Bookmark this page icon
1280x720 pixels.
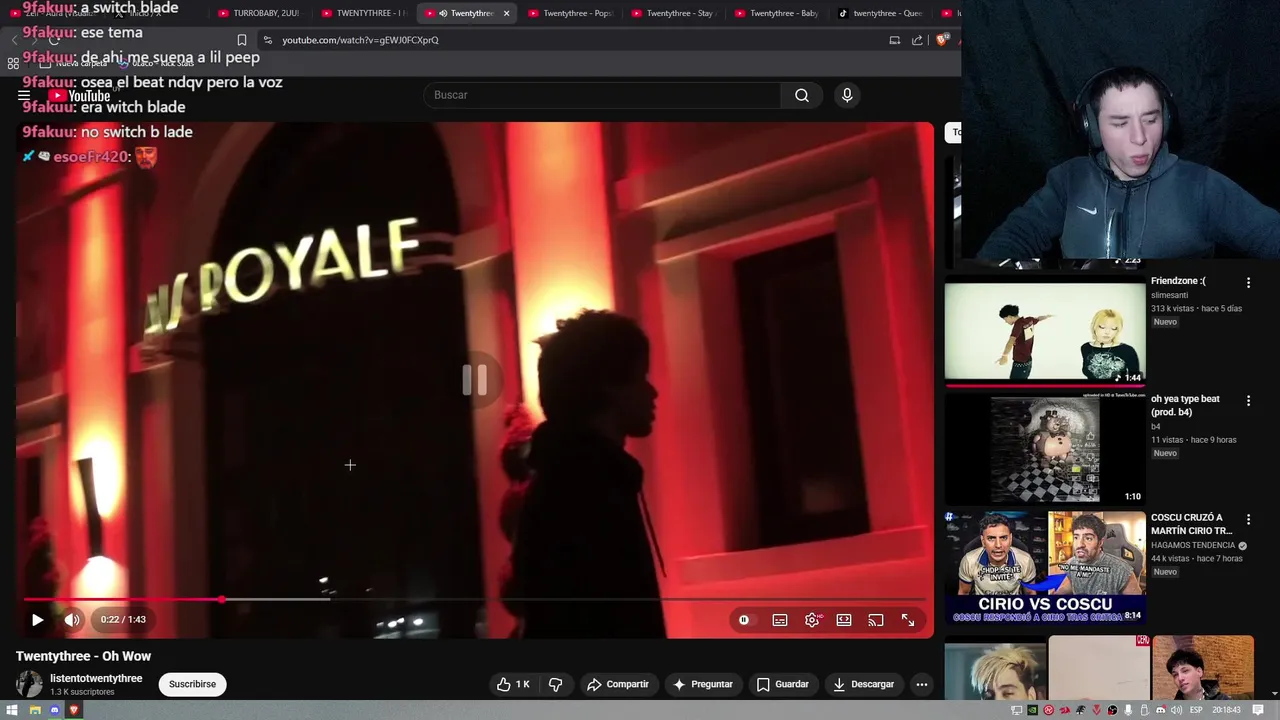(242, 40)
